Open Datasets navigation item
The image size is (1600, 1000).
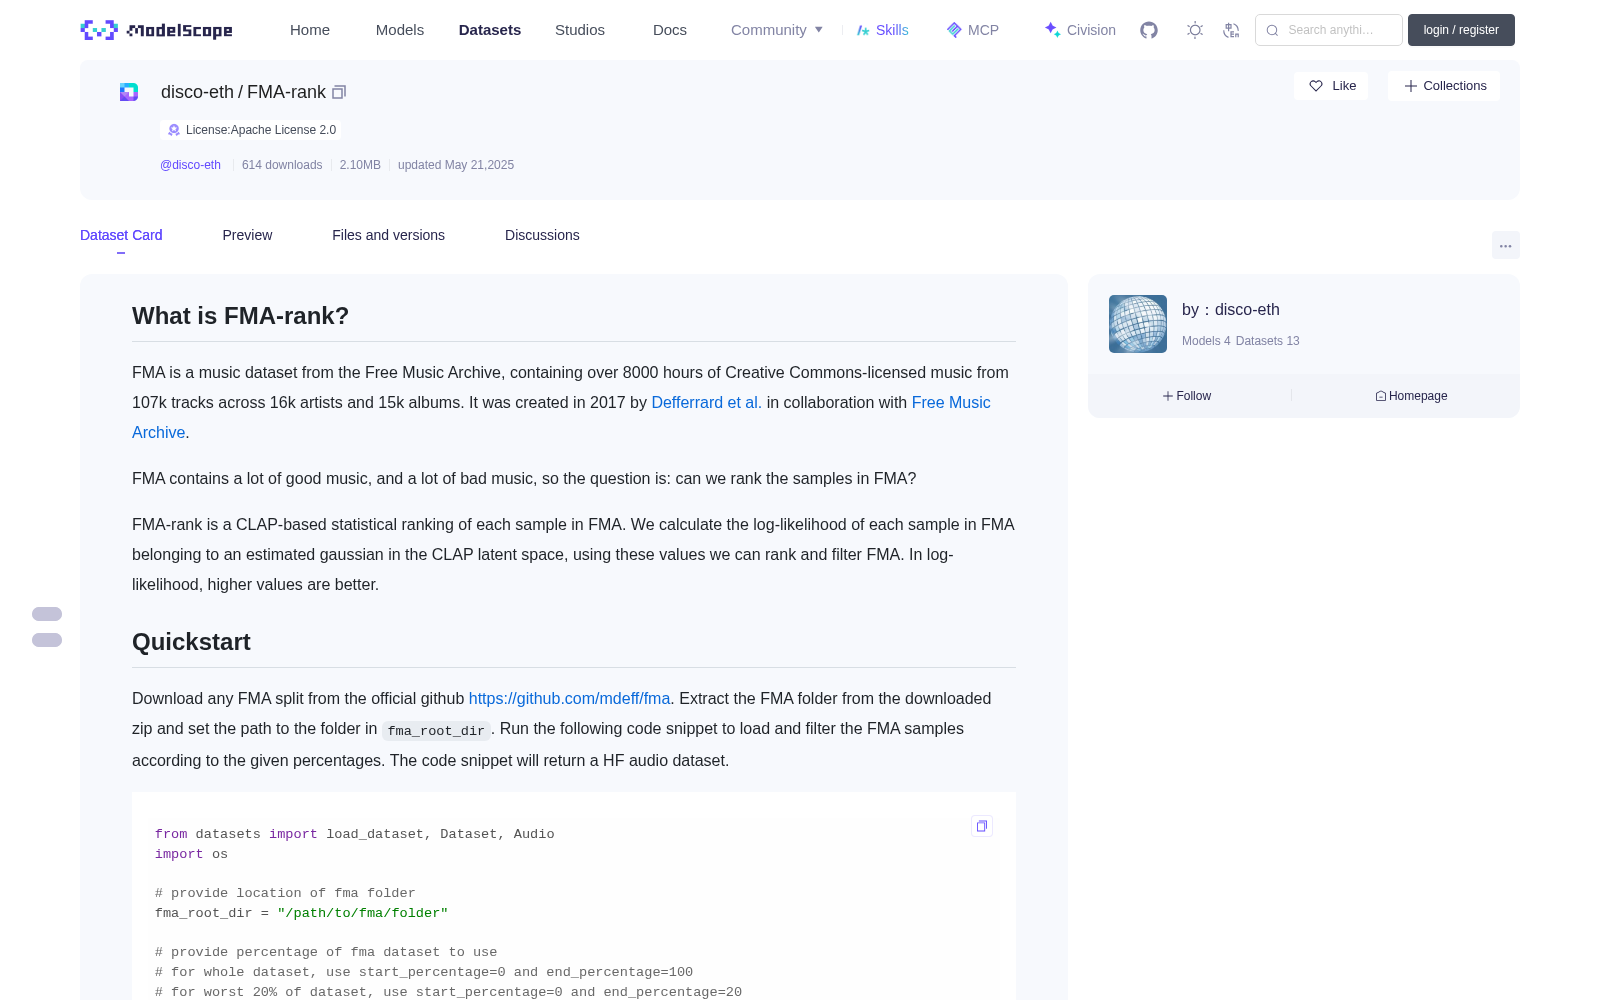point(490,30)
